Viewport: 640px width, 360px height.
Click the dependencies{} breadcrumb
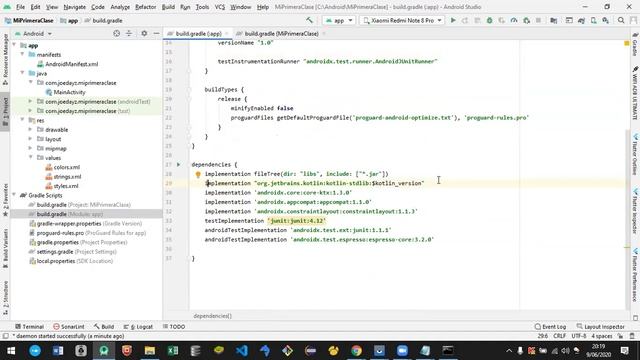pos(212,316)
